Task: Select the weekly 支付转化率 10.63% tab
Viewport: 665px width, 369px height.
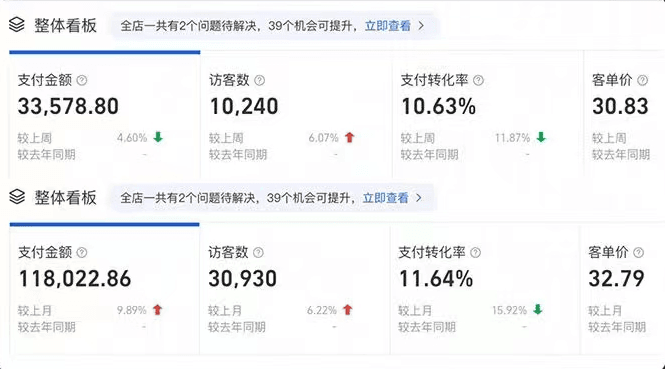Action: pyautogui.click(x=488, y=114)
